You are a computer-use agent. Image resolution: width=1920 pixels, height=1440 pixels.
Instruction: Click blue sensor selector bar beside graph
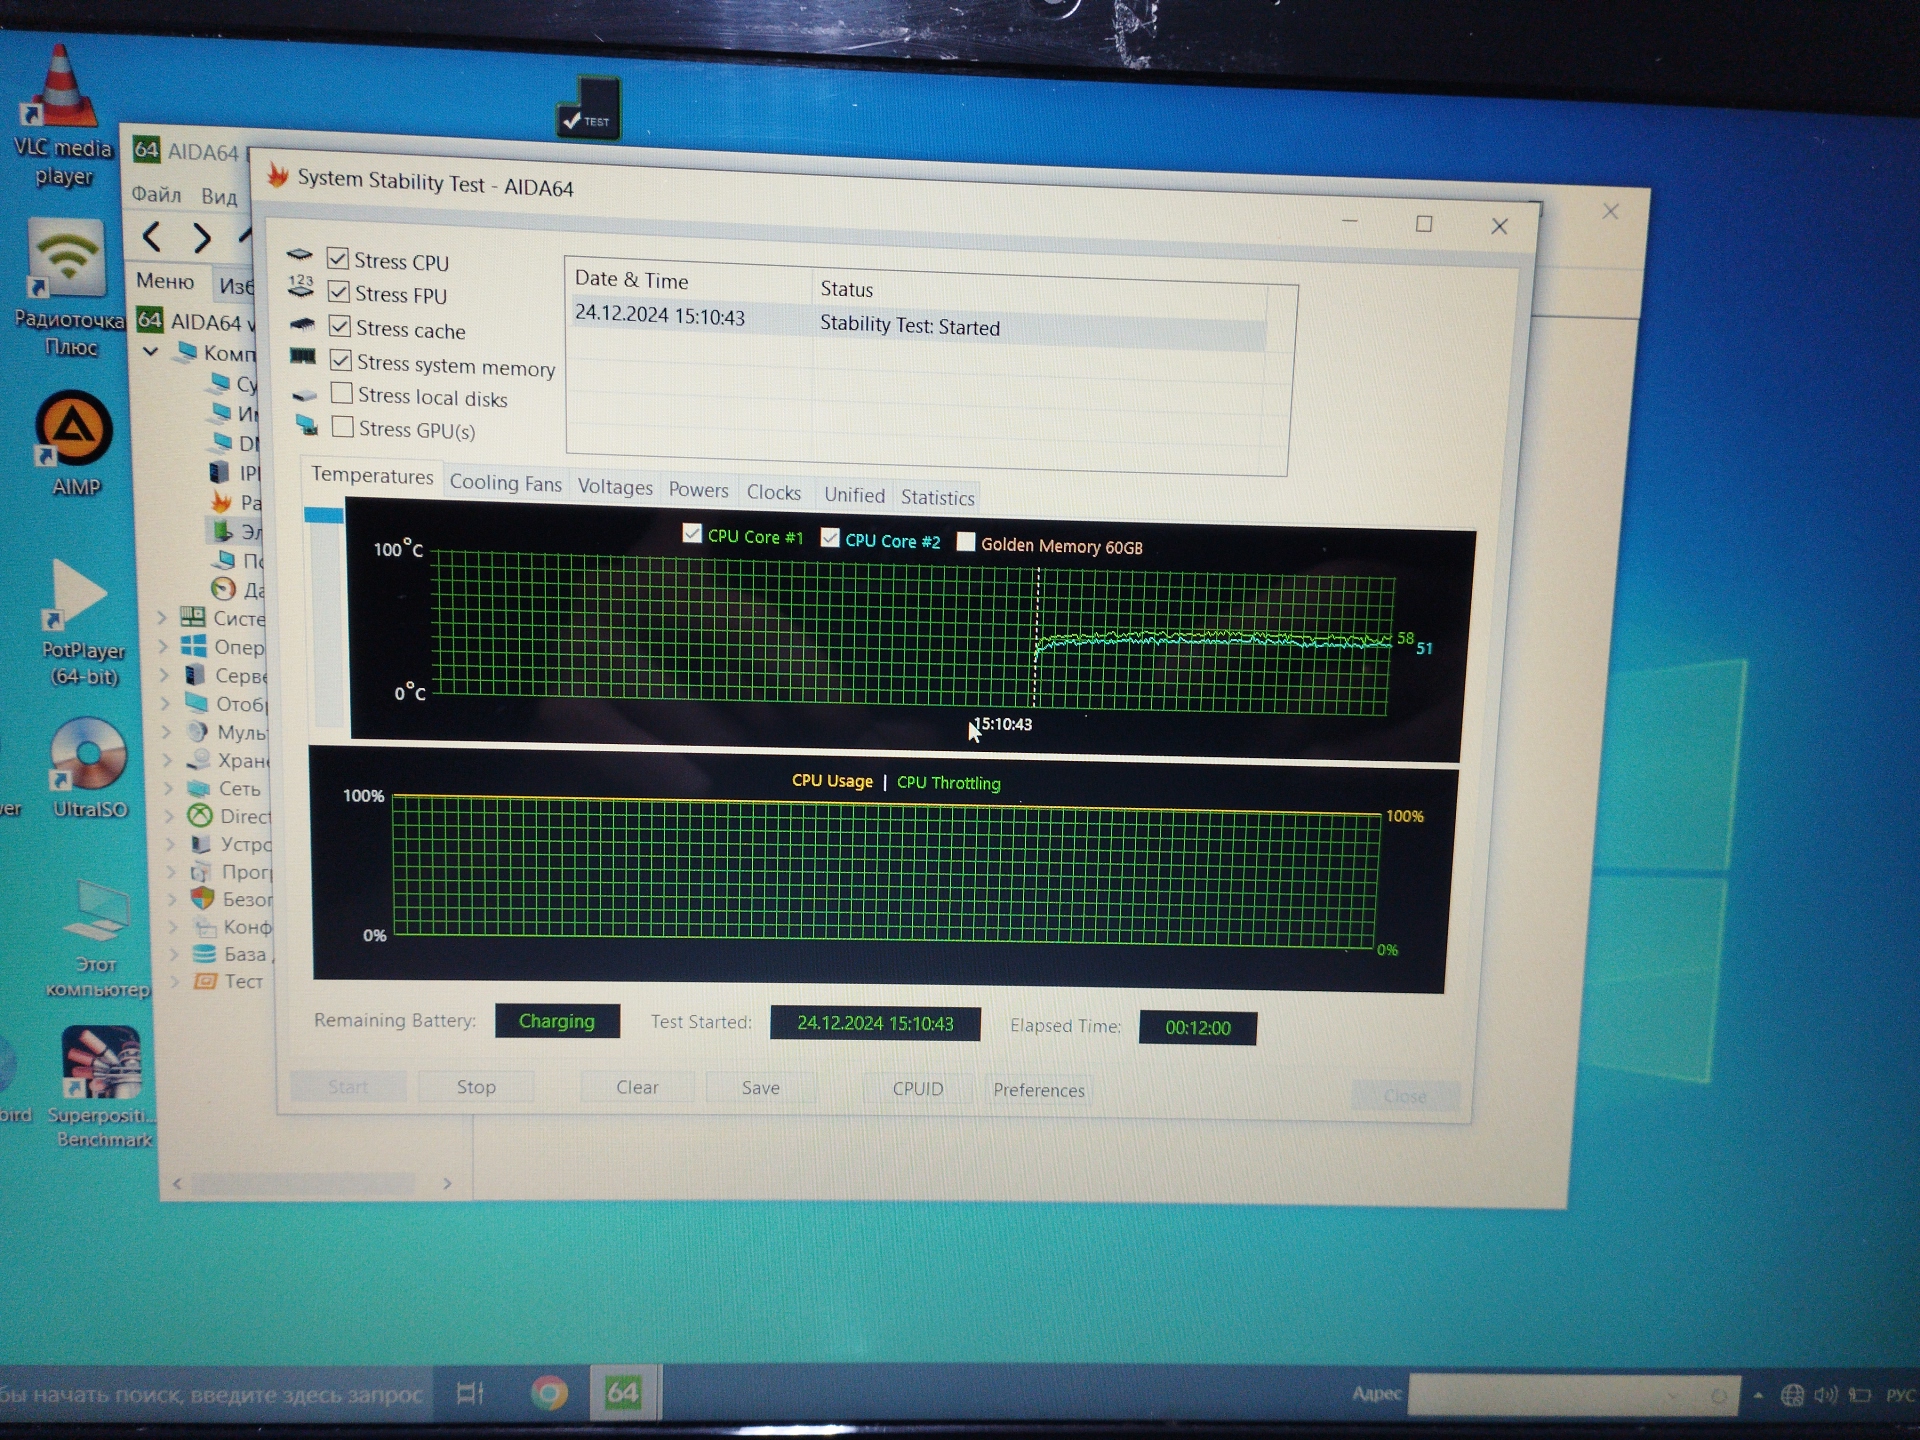click(323, 515)
